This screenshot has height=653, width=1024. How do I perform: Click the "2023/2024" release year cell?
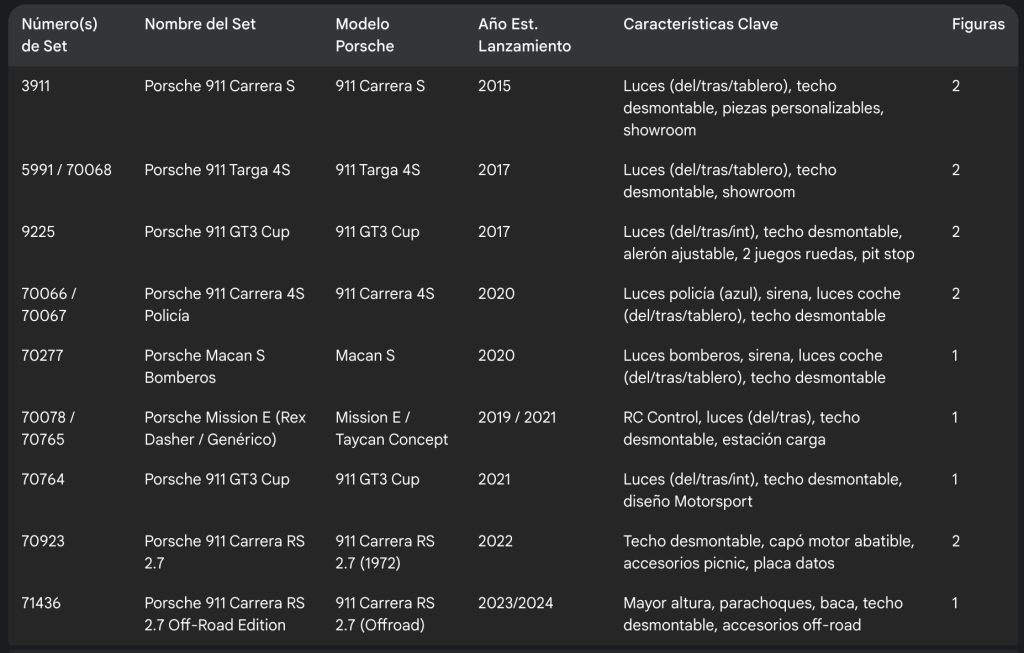coord(515,603)
